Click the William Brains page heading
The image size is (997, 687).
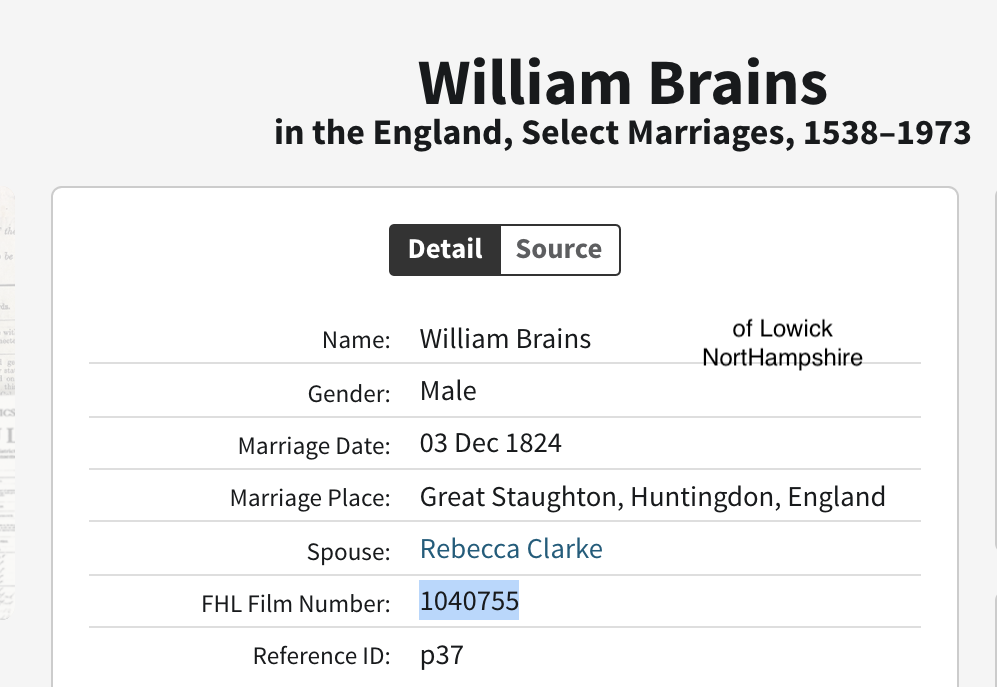623,83
